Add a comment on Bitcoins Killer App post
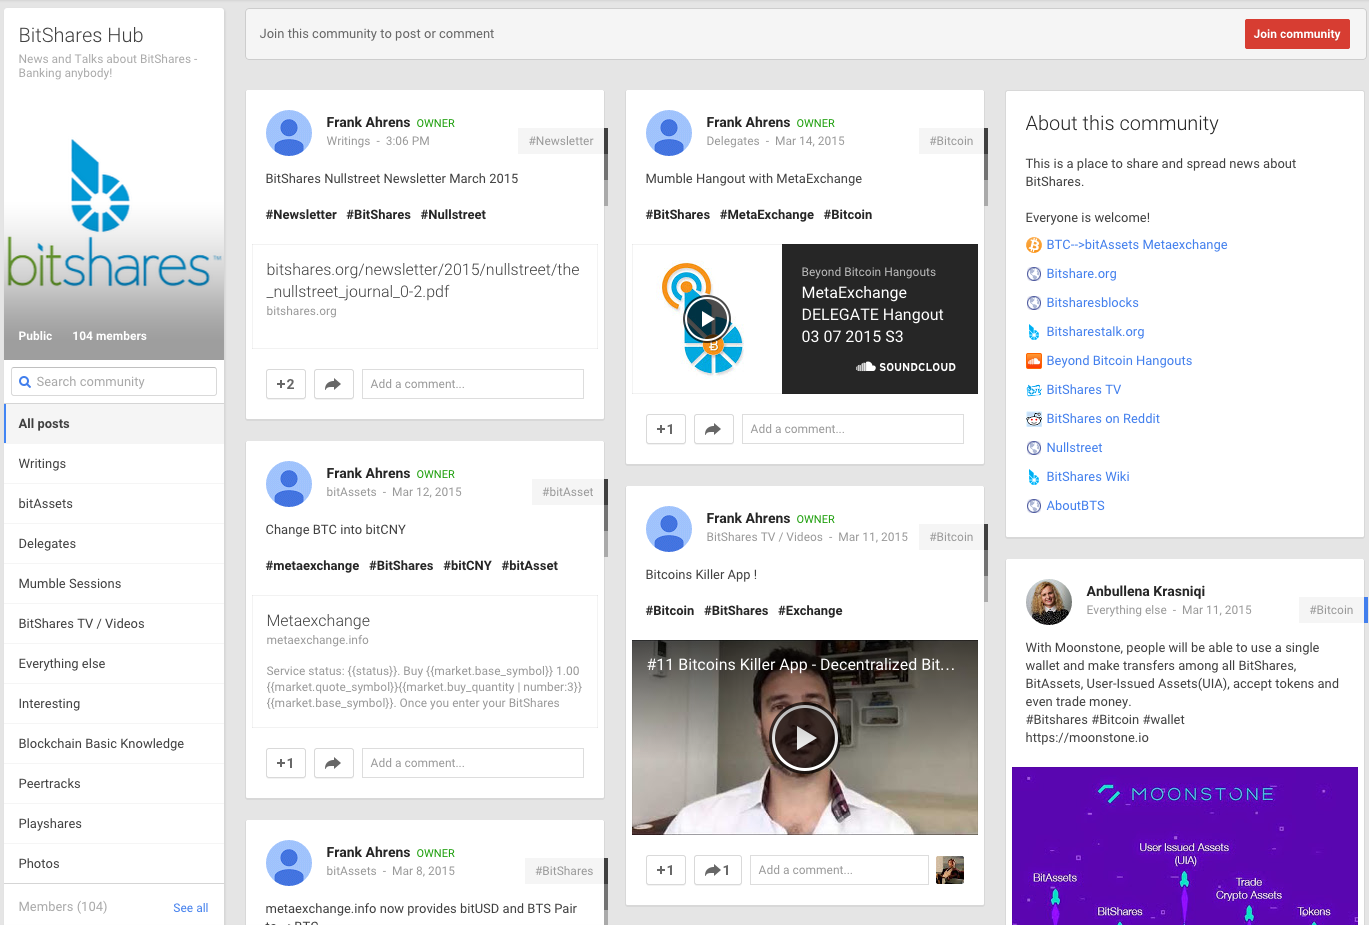 (839, 870)
